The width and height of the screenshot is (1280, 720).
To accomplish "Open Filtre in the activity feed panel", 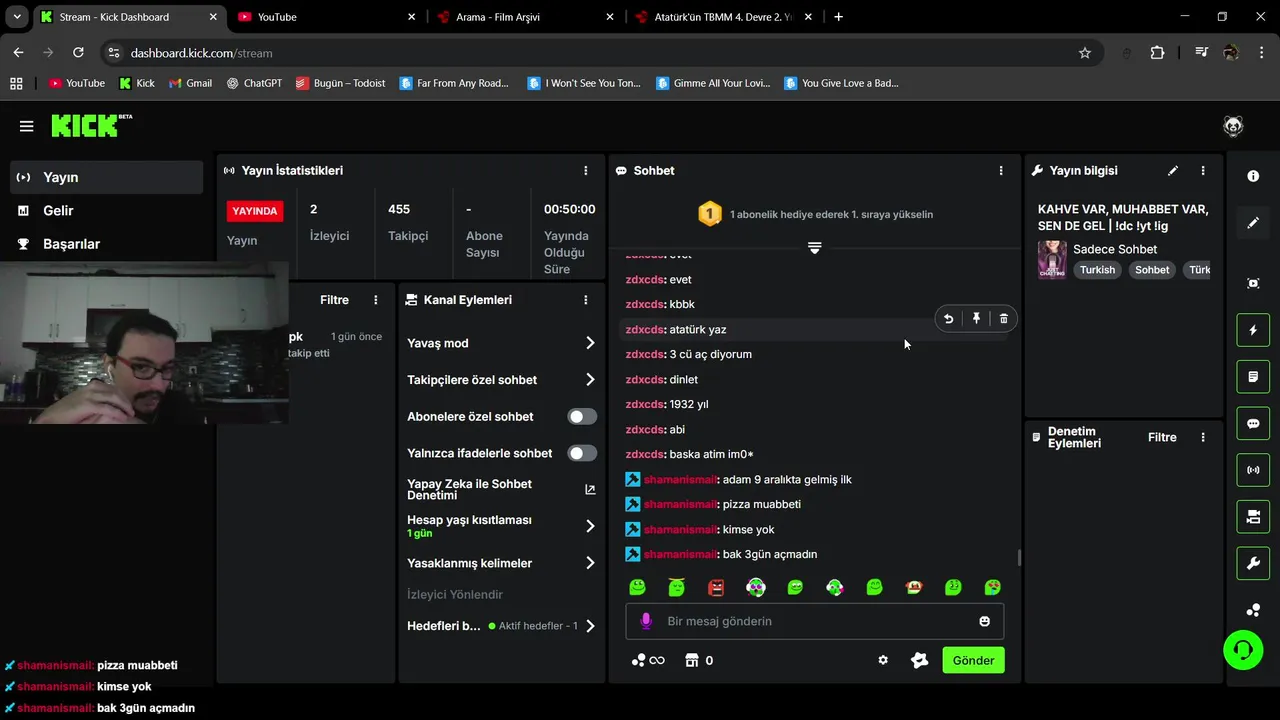I will [x=334, y=300].
